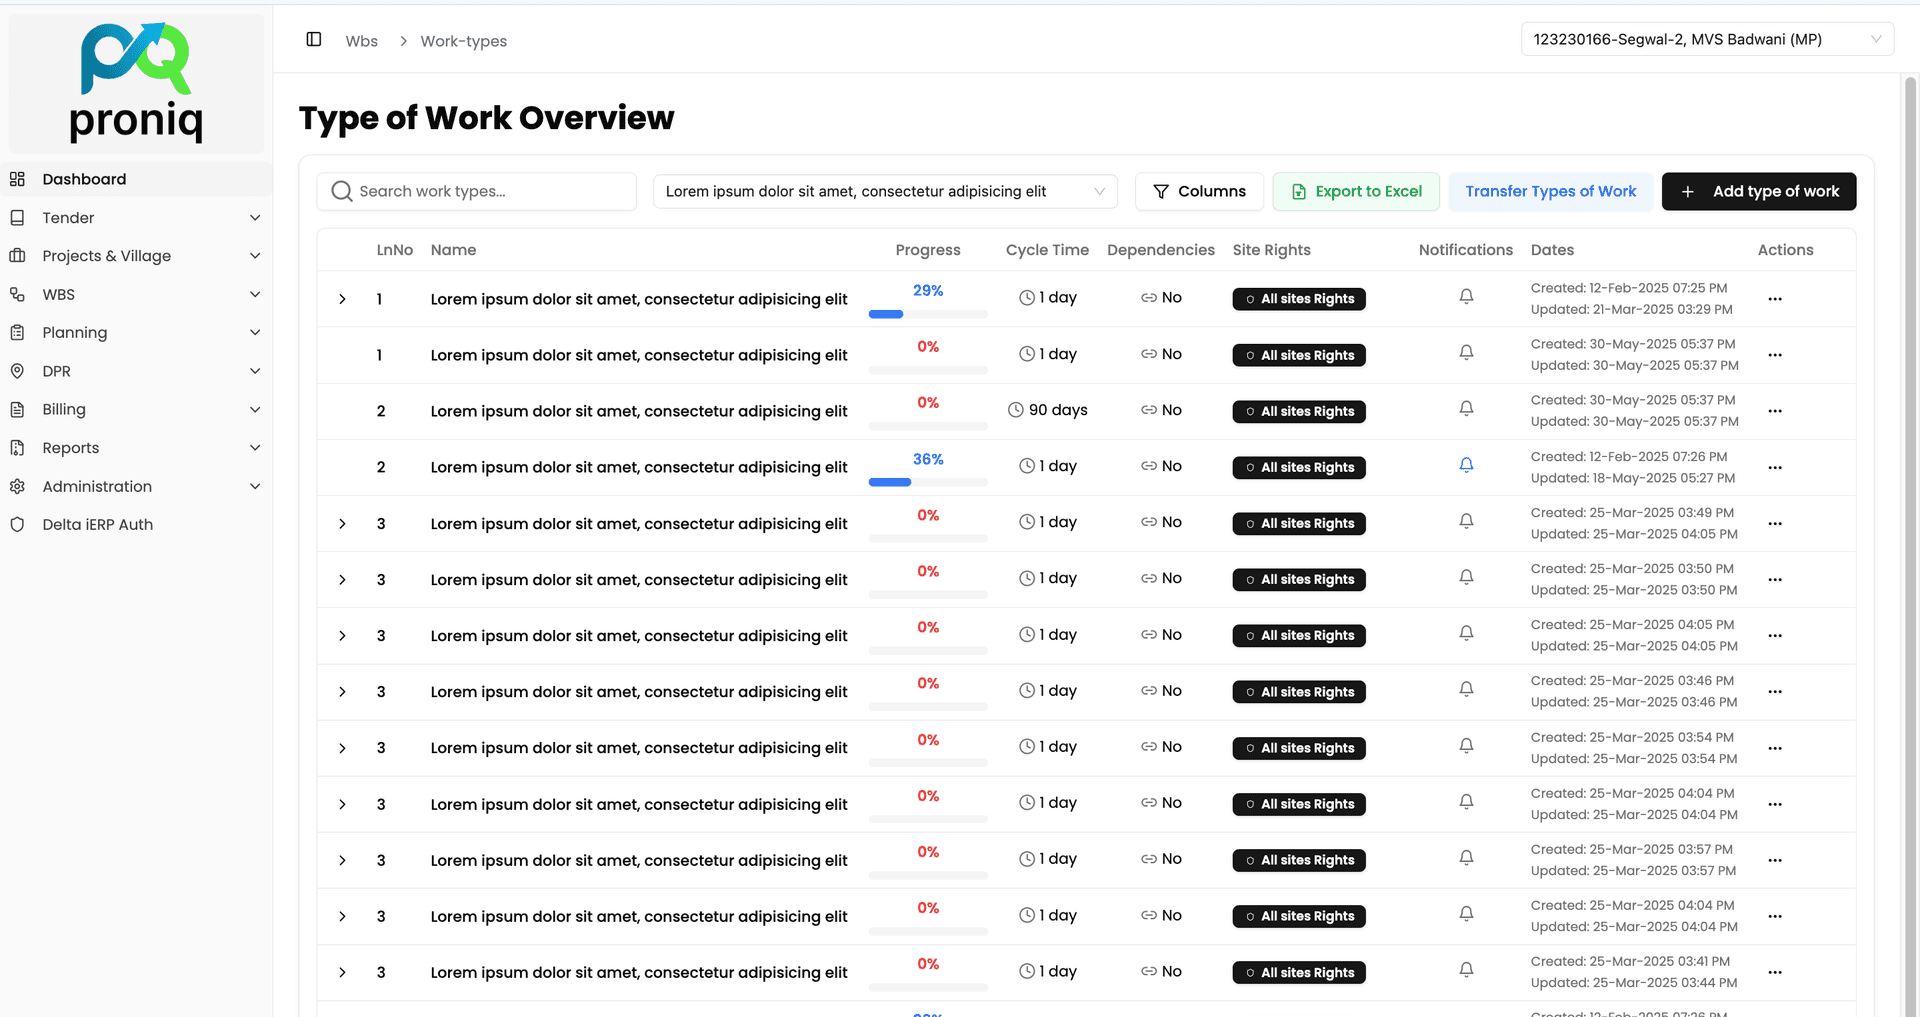
Task: Click the WBS icon in the sidebar
Action: coord(17,294)
